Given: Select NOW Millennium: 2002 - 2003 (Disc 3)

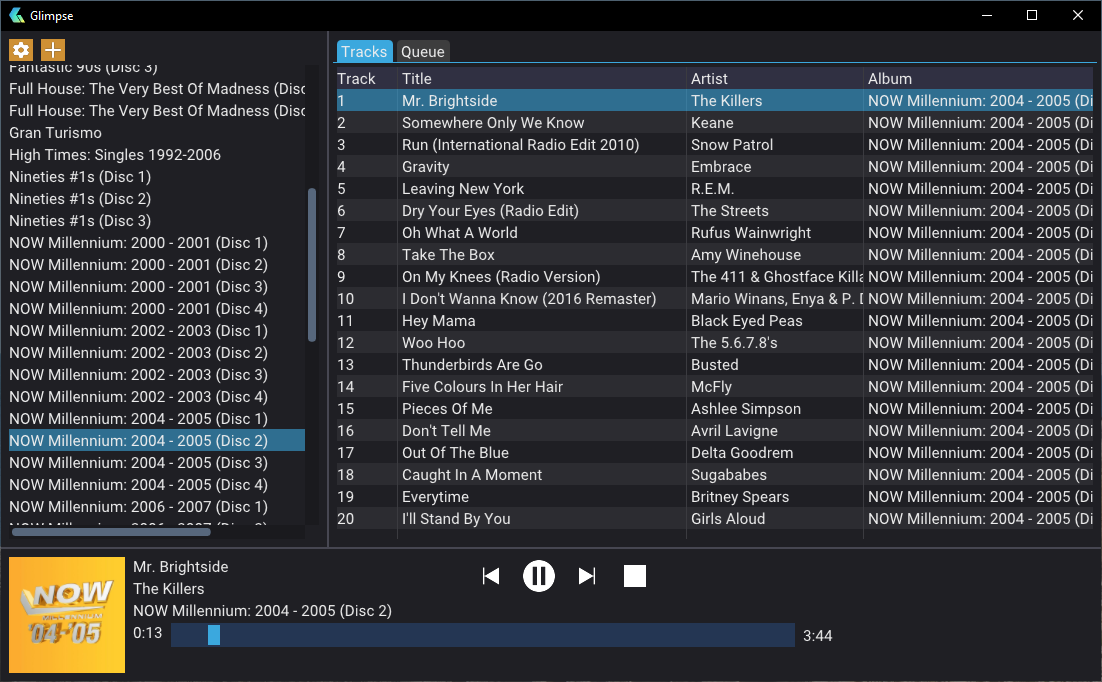Looking at the screenshot, I should tap(157, 375).
